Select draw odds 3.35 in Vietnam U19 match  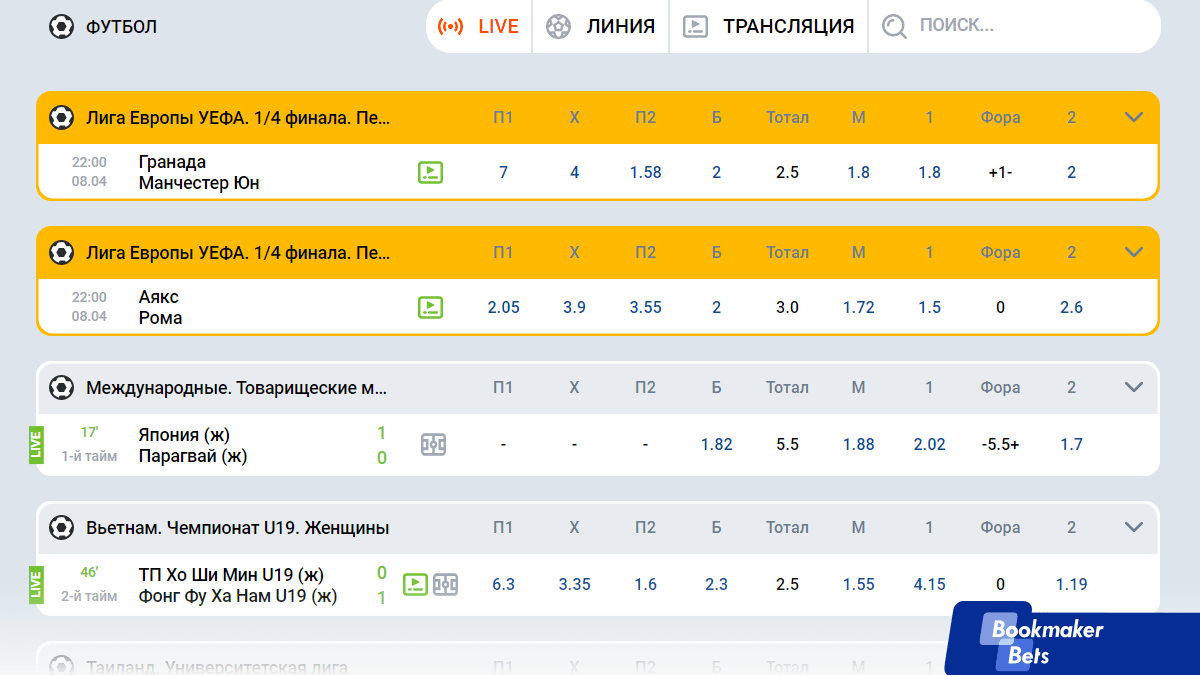tap(574, 584)
